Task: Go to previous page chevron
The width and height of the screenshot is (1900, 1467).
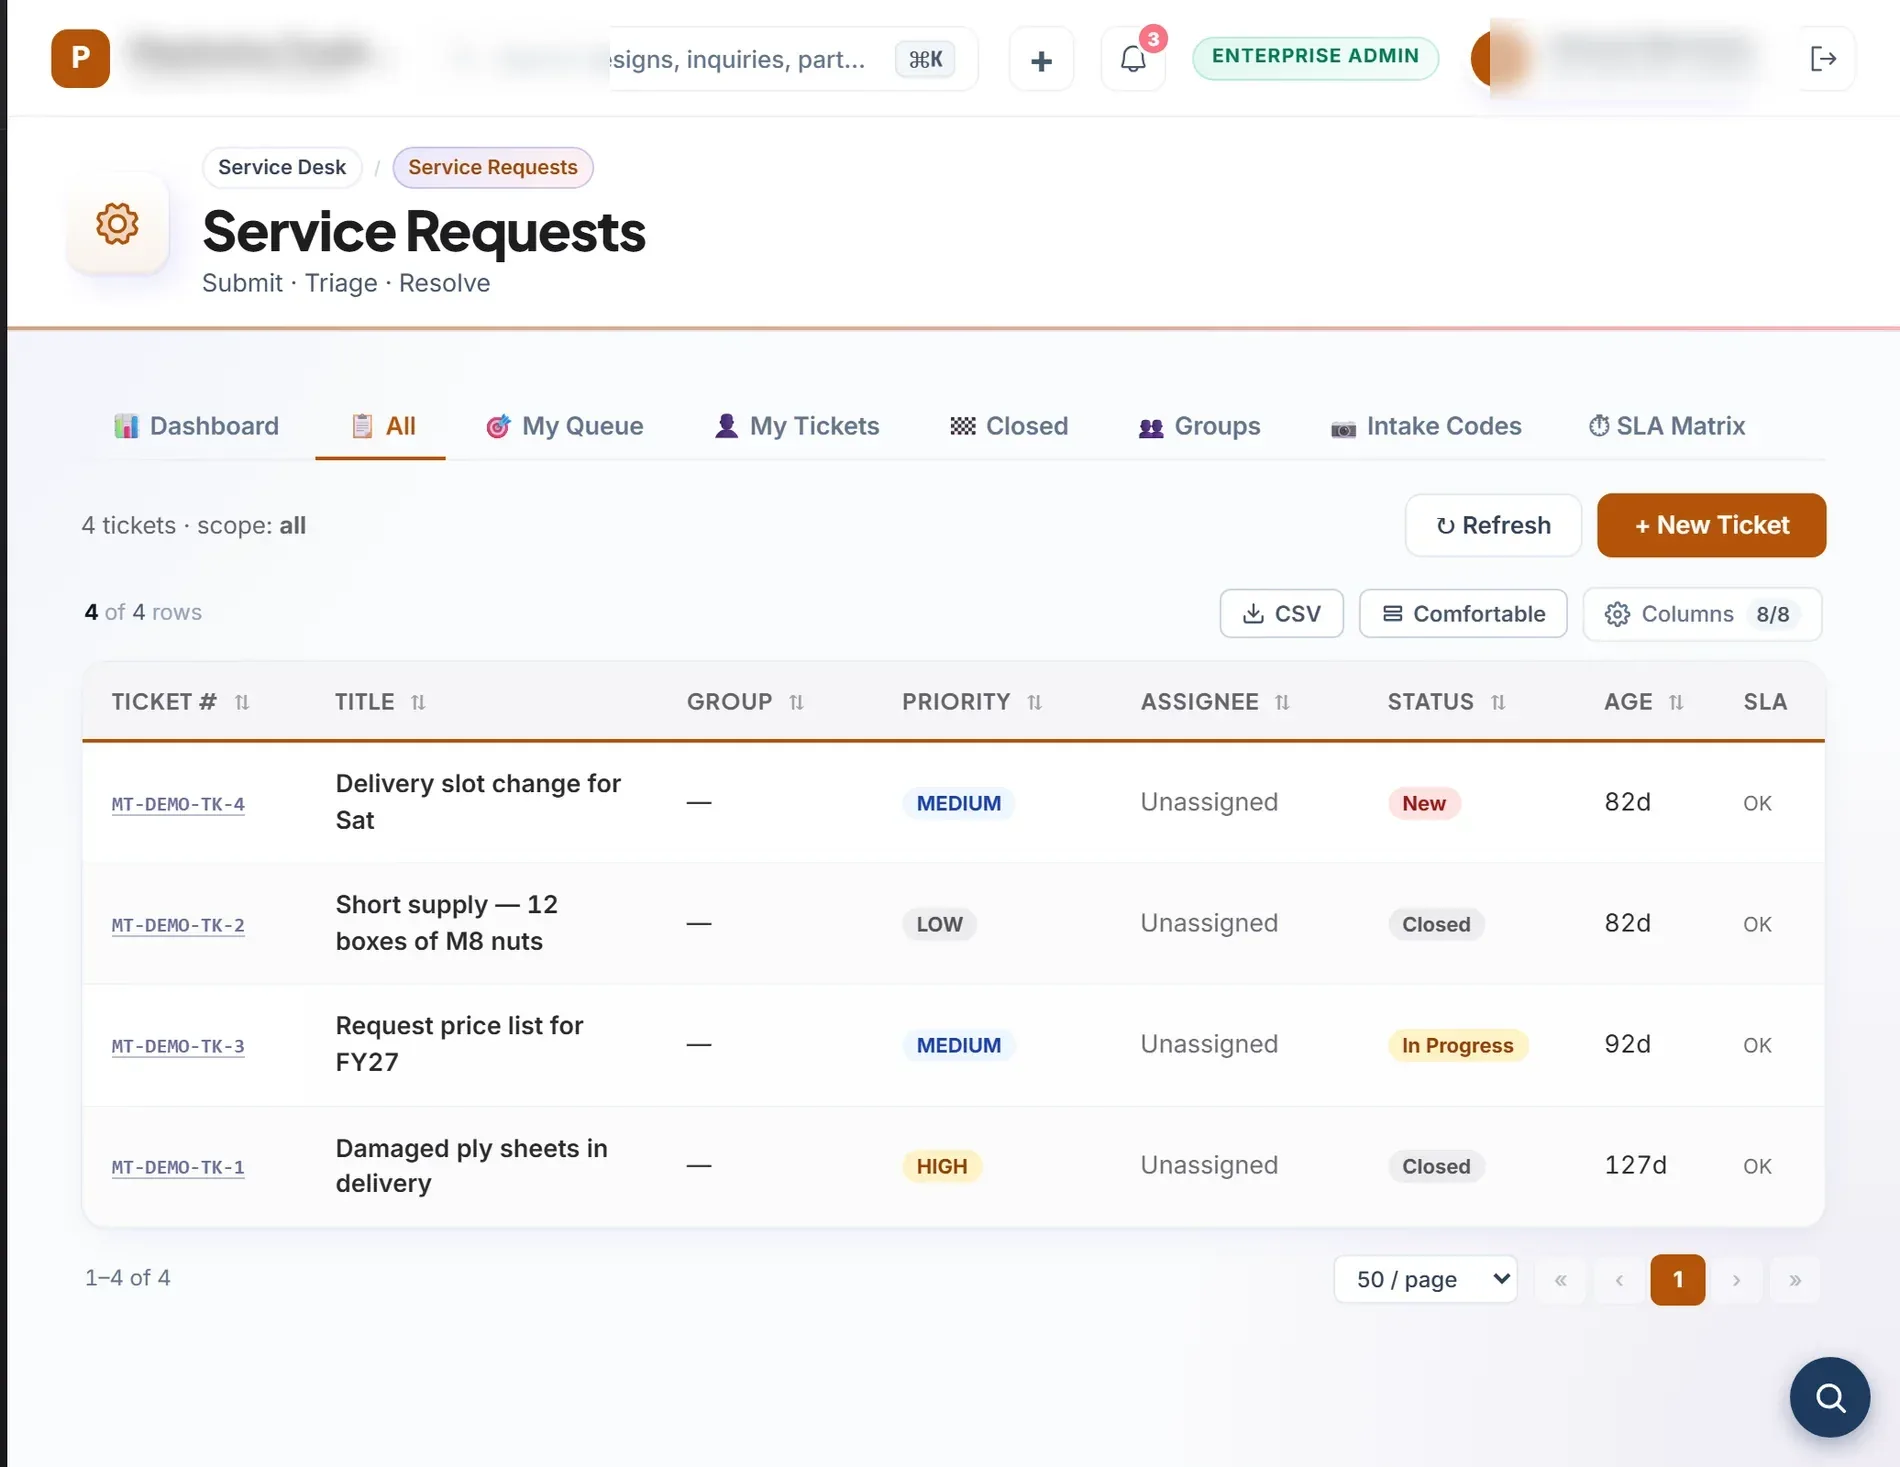Action: [x=1619, y=1279]
